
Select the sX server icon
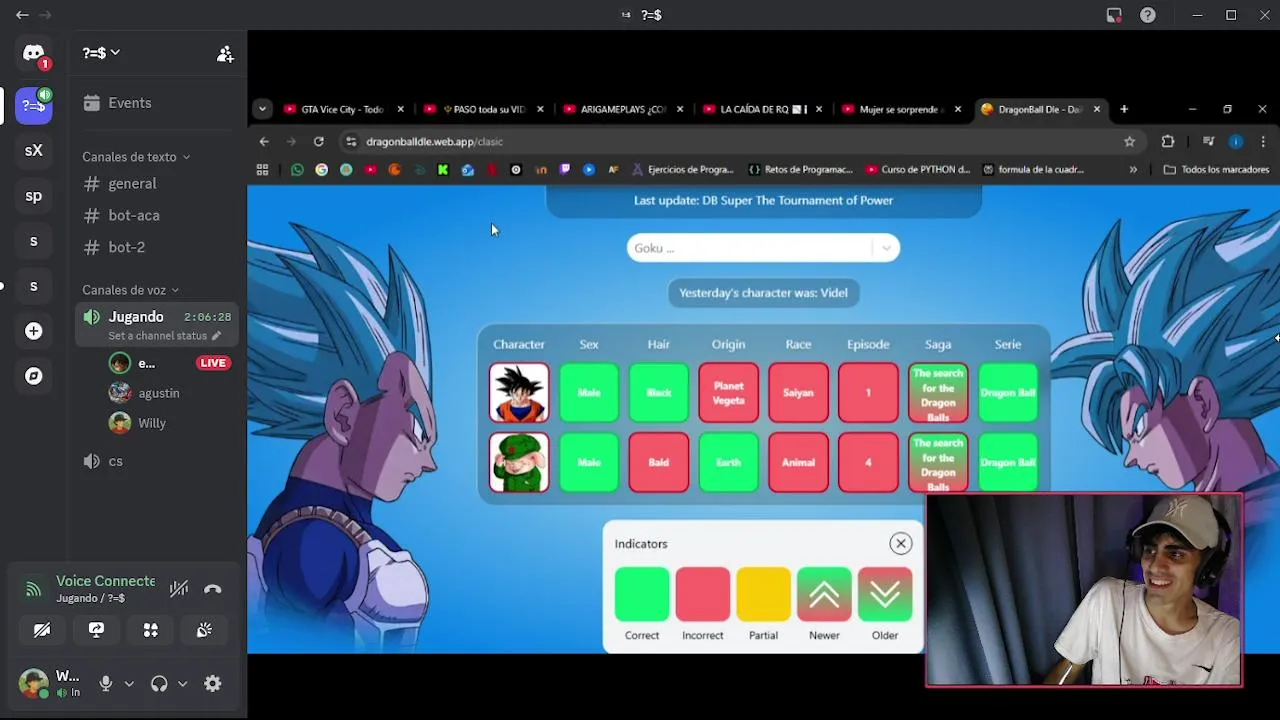[x=33, y=150]
